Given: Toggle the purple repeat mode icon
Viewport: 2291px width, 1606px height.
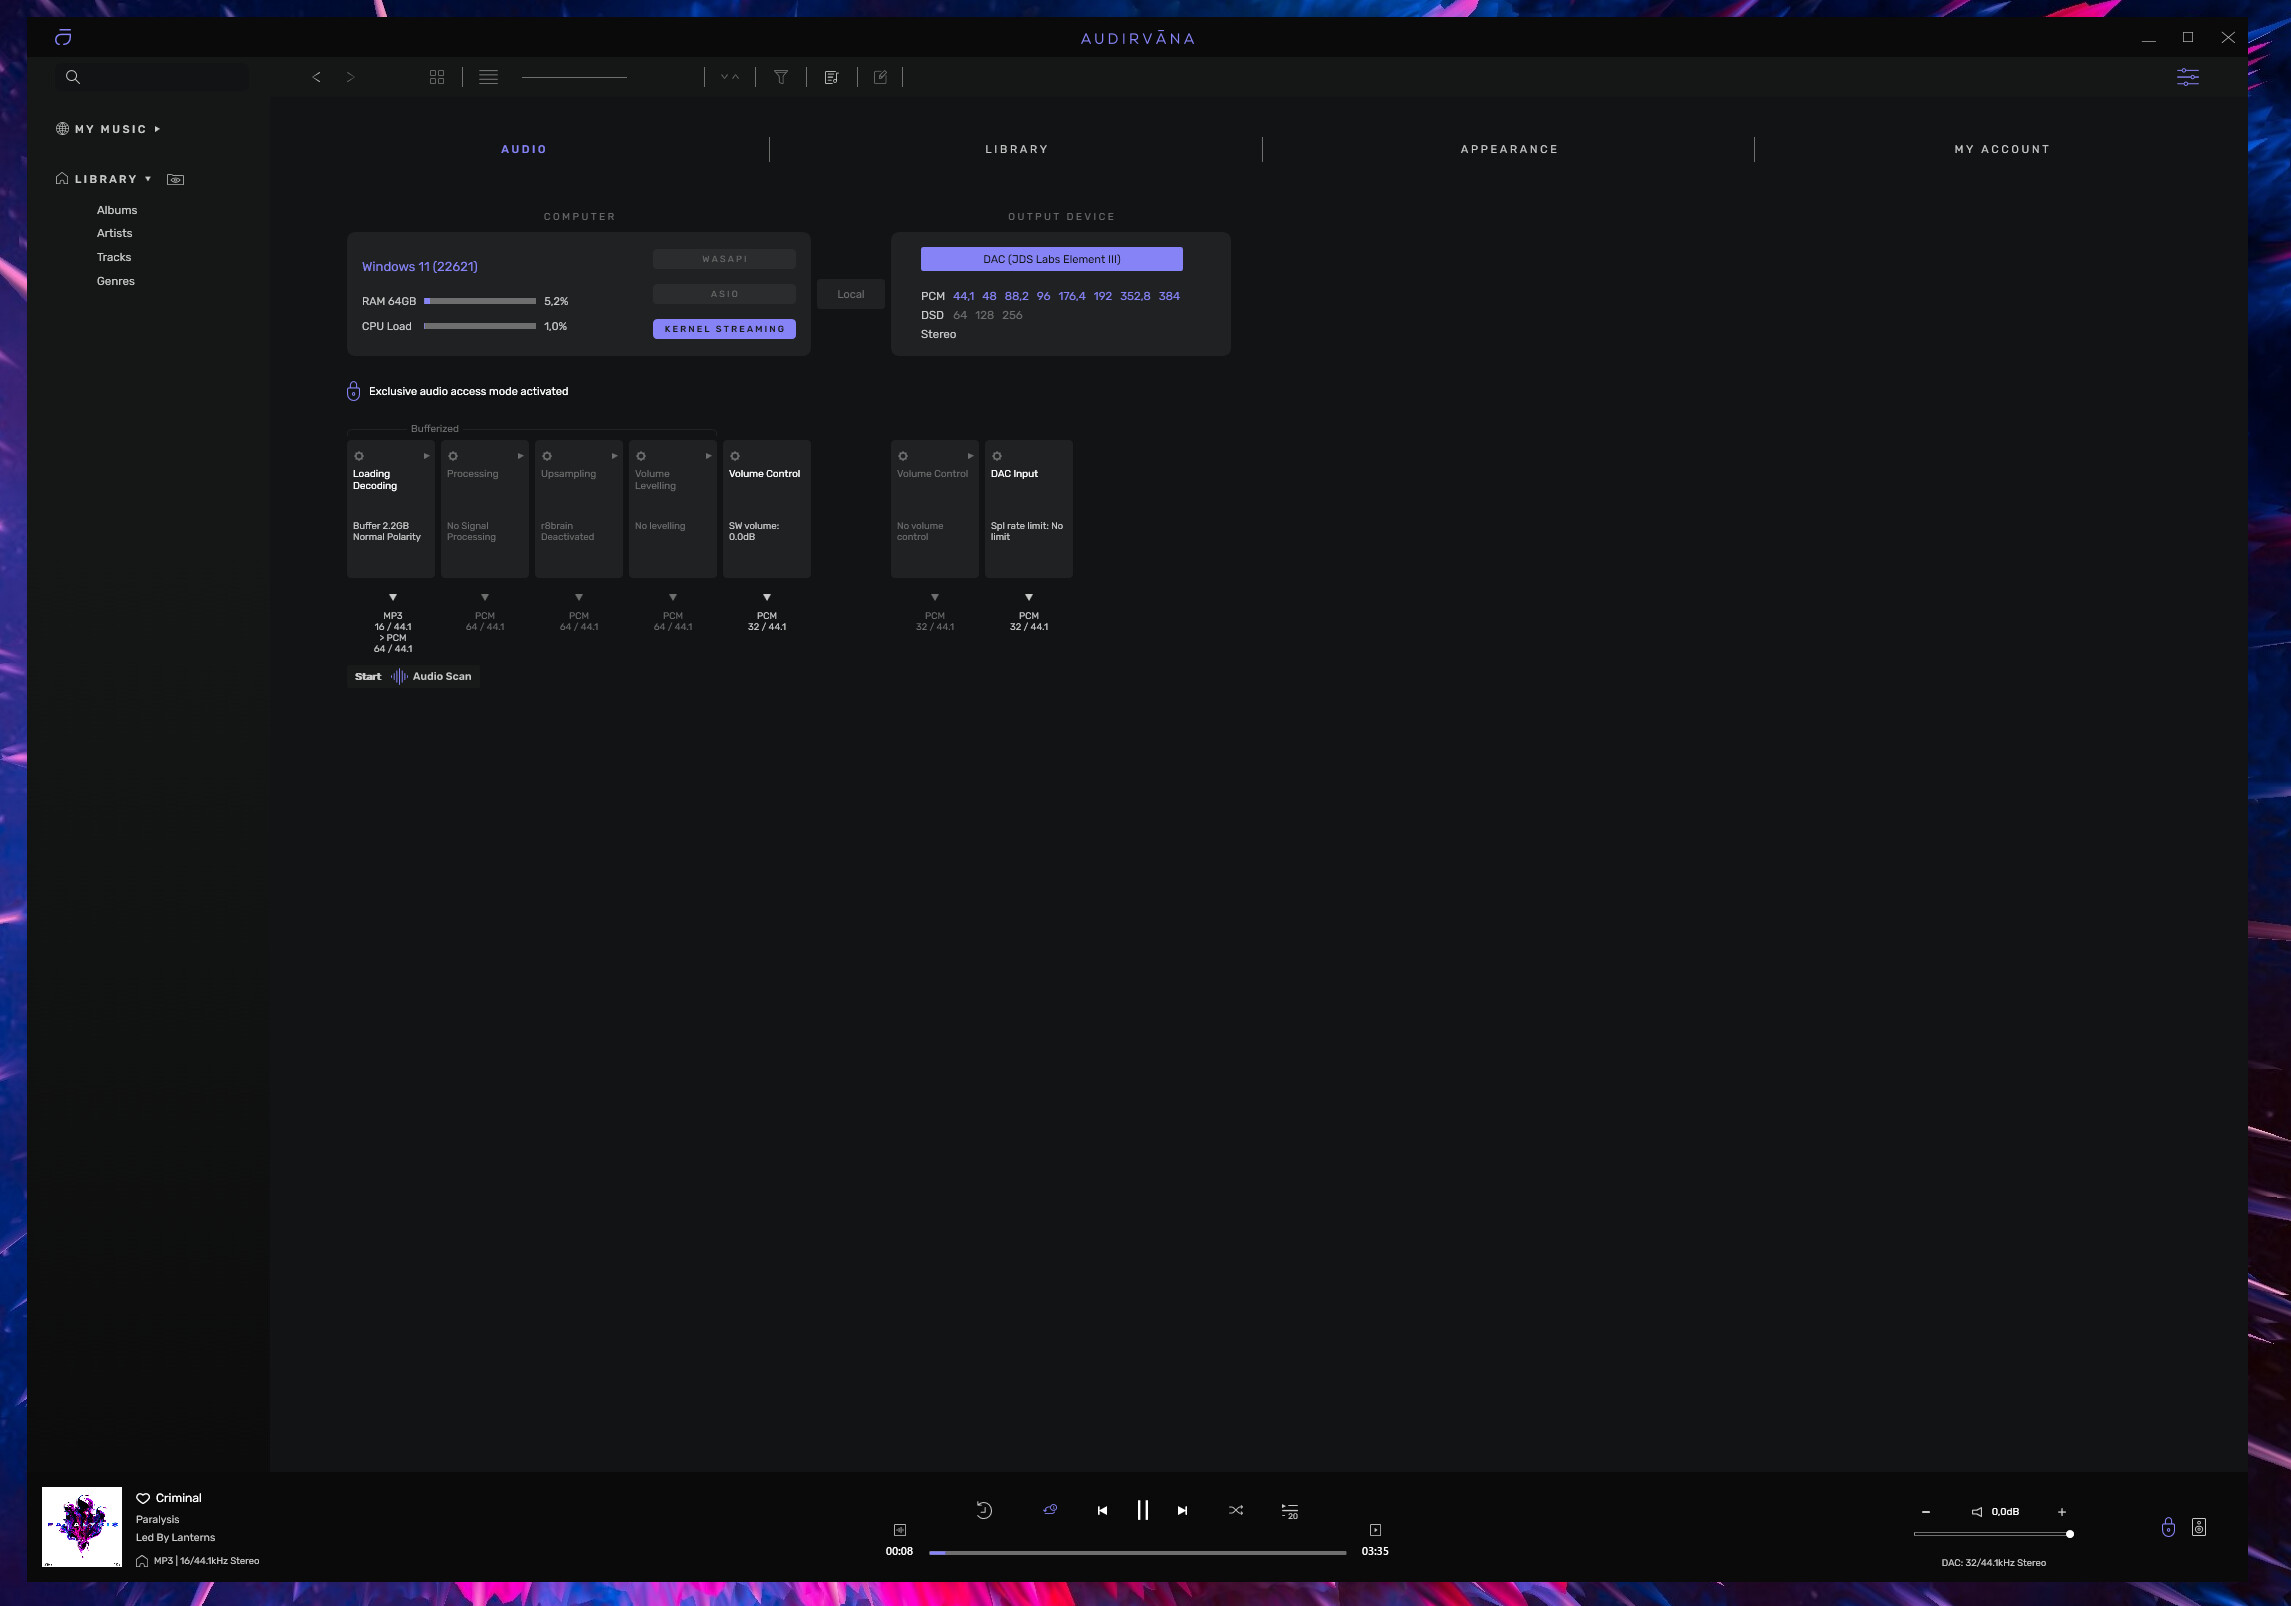Looking at the screenshot, I should [x=1050, y=1510].
